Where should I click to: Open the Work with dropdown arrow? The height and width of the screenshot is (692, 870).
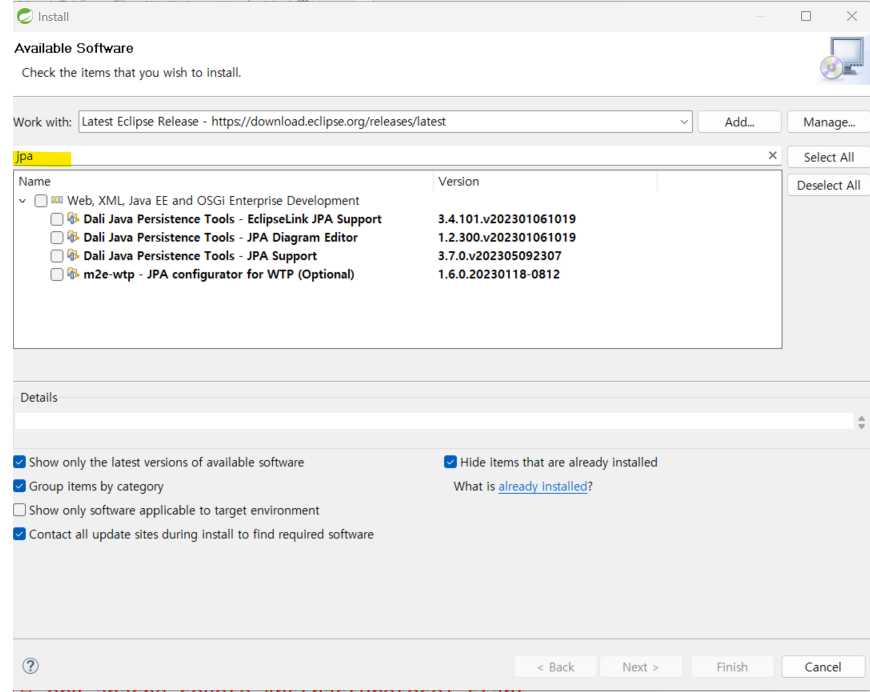[x=684, y=122]
